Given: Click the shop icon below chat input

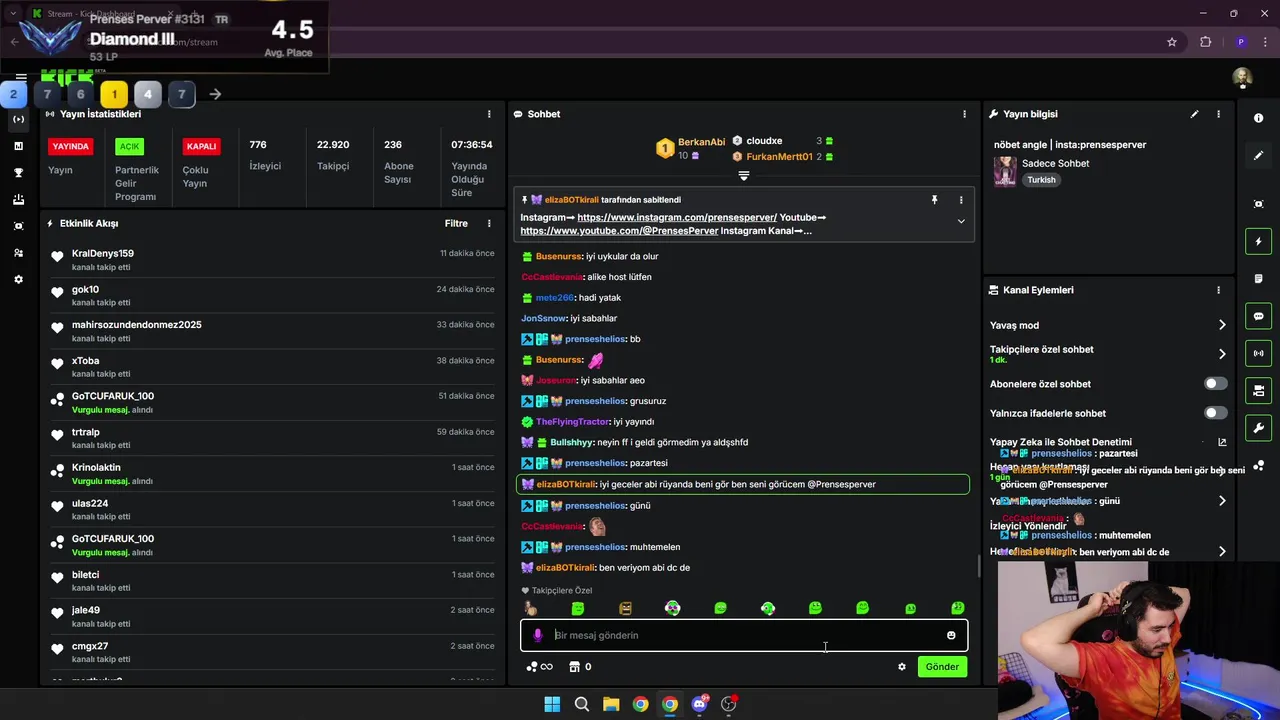Looking at the screenshot, I should click(574, 667).
